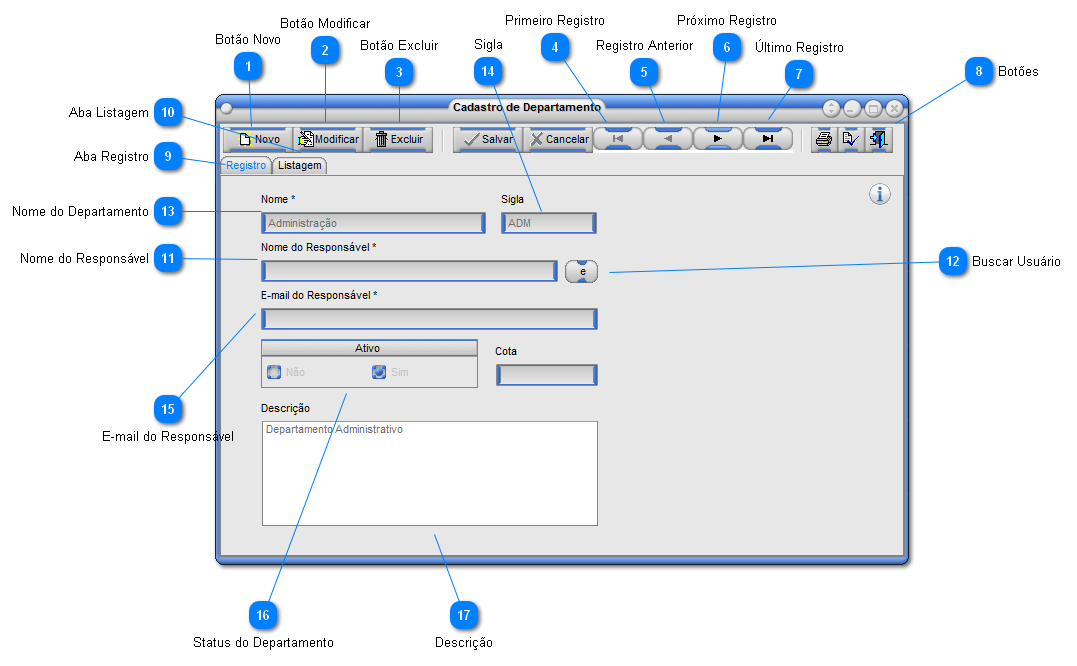Go to the previous record
This screenshot has height=666, width=1077.
coord(668,139)
